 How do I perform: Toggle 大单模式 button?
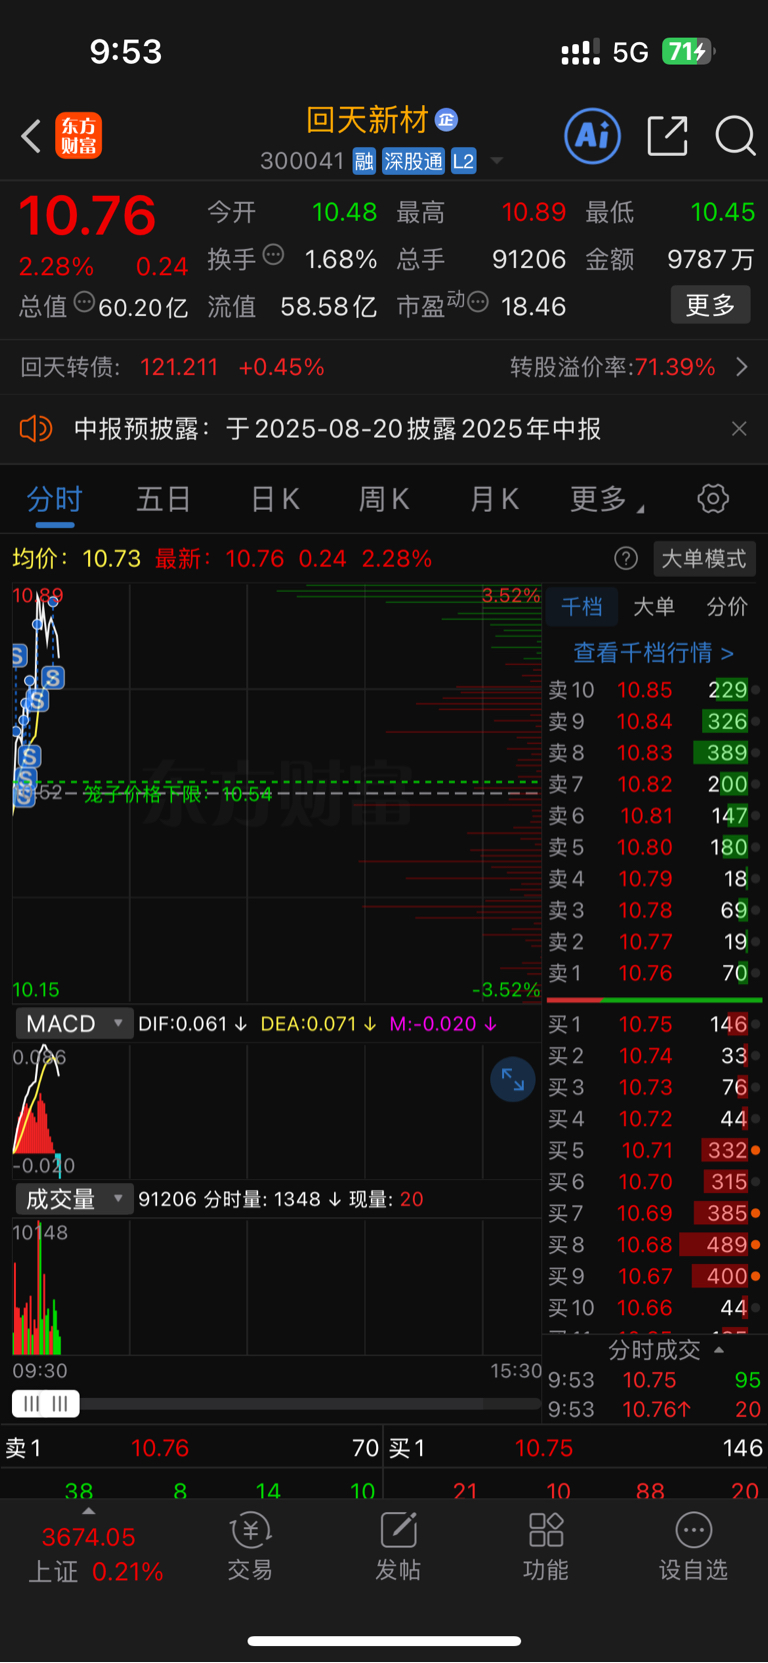(x=704, y=559)
